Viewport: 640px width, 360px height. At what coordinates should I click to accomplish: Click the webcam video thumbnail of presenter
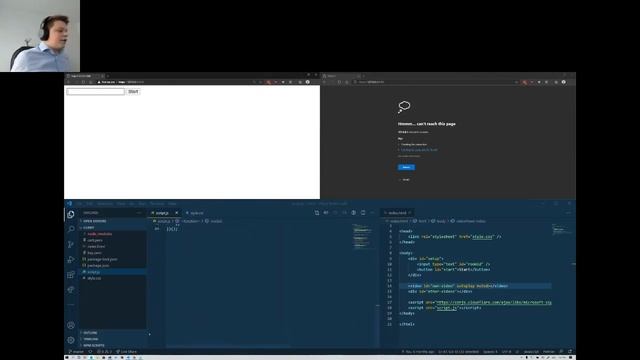pos(40,36)
